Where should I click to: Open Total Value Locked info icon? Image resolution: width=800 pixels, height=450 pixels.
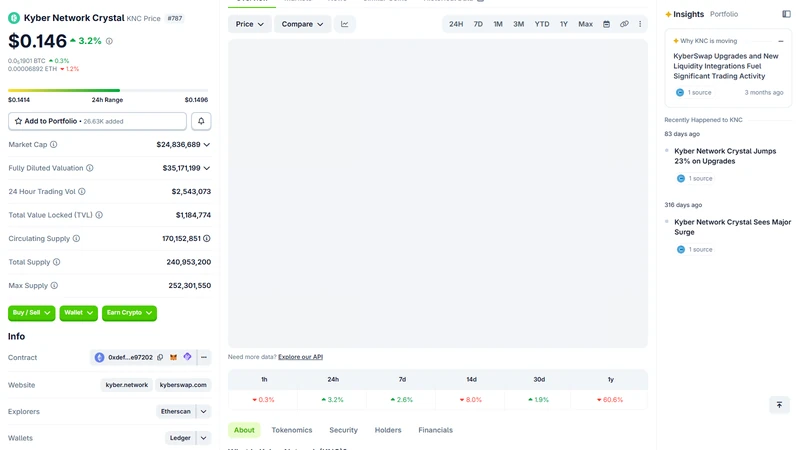(x=99, y=215)
